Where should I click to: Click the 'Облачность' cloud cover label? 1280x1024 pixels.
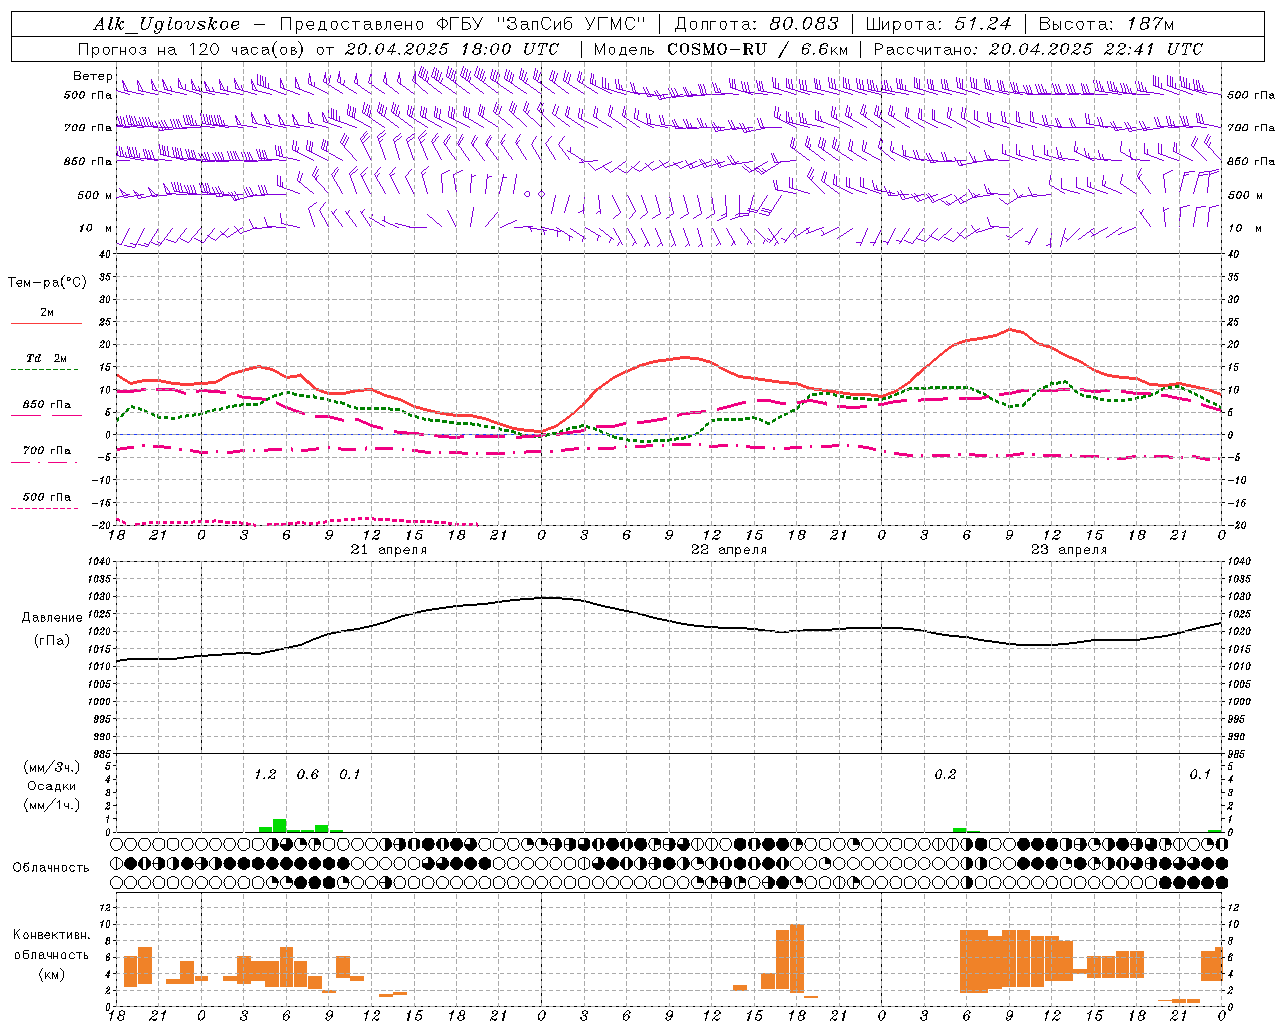51,868
